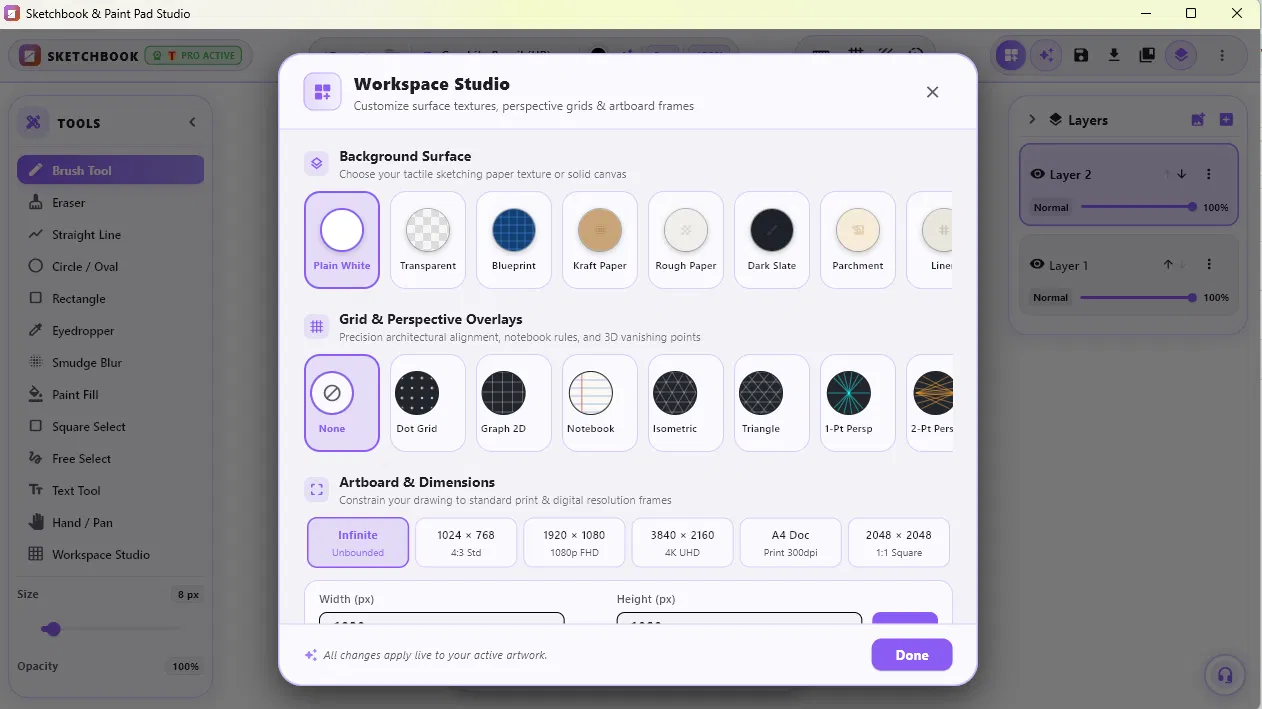Click the sparkle AI effects toolbar icon
Viewport: 1262px width, 709px height.
(1046, 55)
